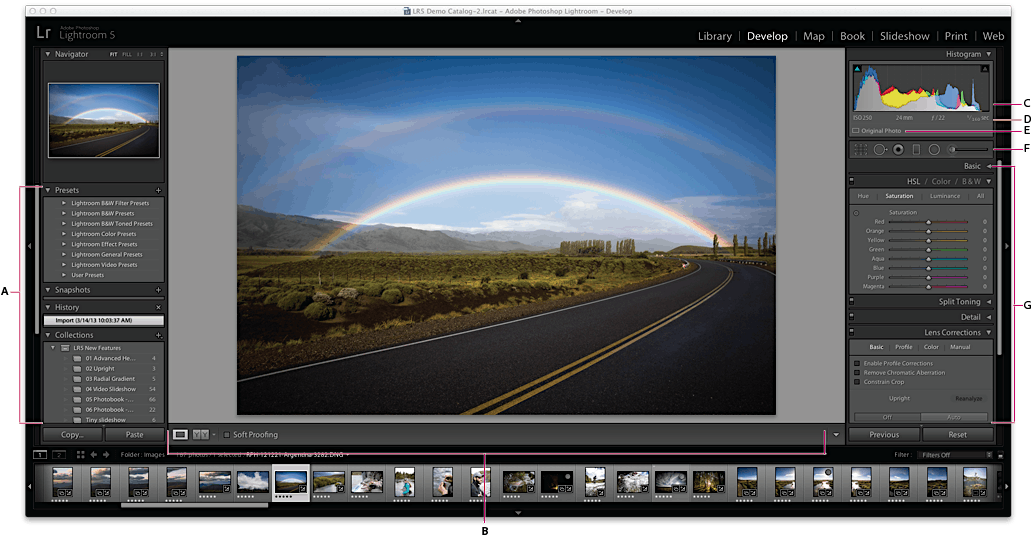Click the Reset button
Screen dimensions: 1031x538
[957, 435]
